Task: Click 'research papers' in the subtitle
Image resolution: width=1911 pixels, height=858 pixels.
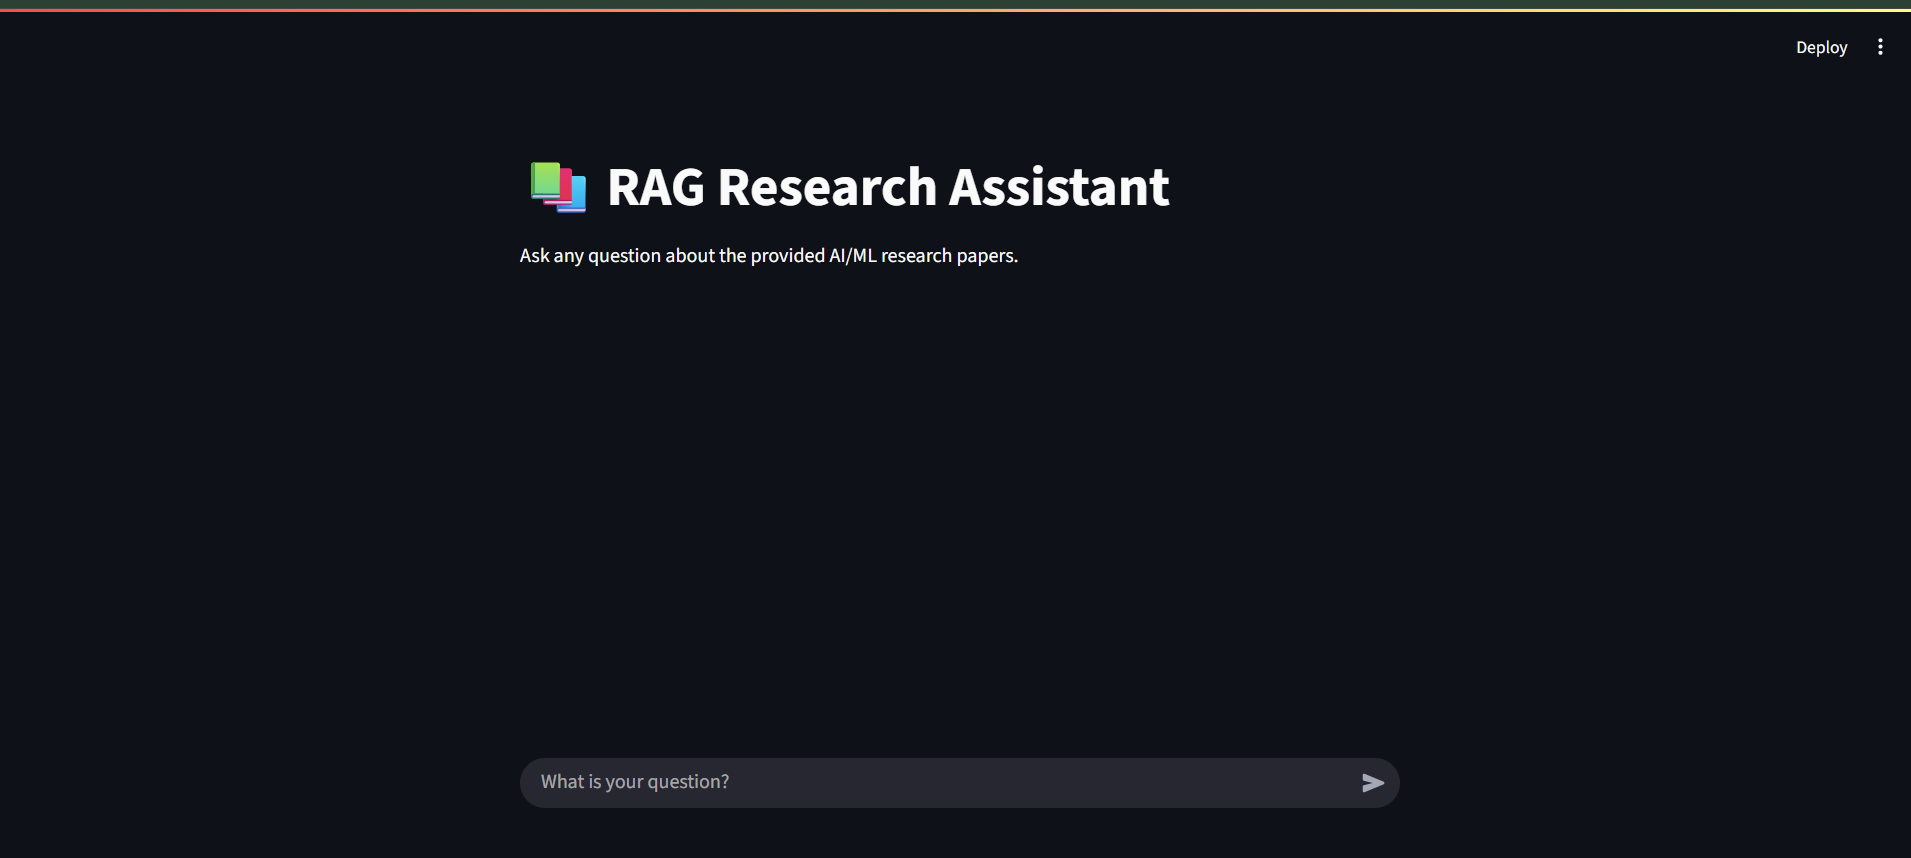Action: [948, 256]
